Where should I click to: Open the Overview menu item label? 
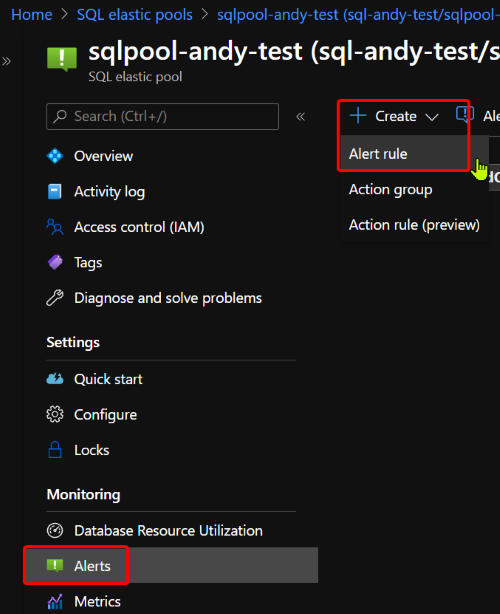tap(103, 156)
